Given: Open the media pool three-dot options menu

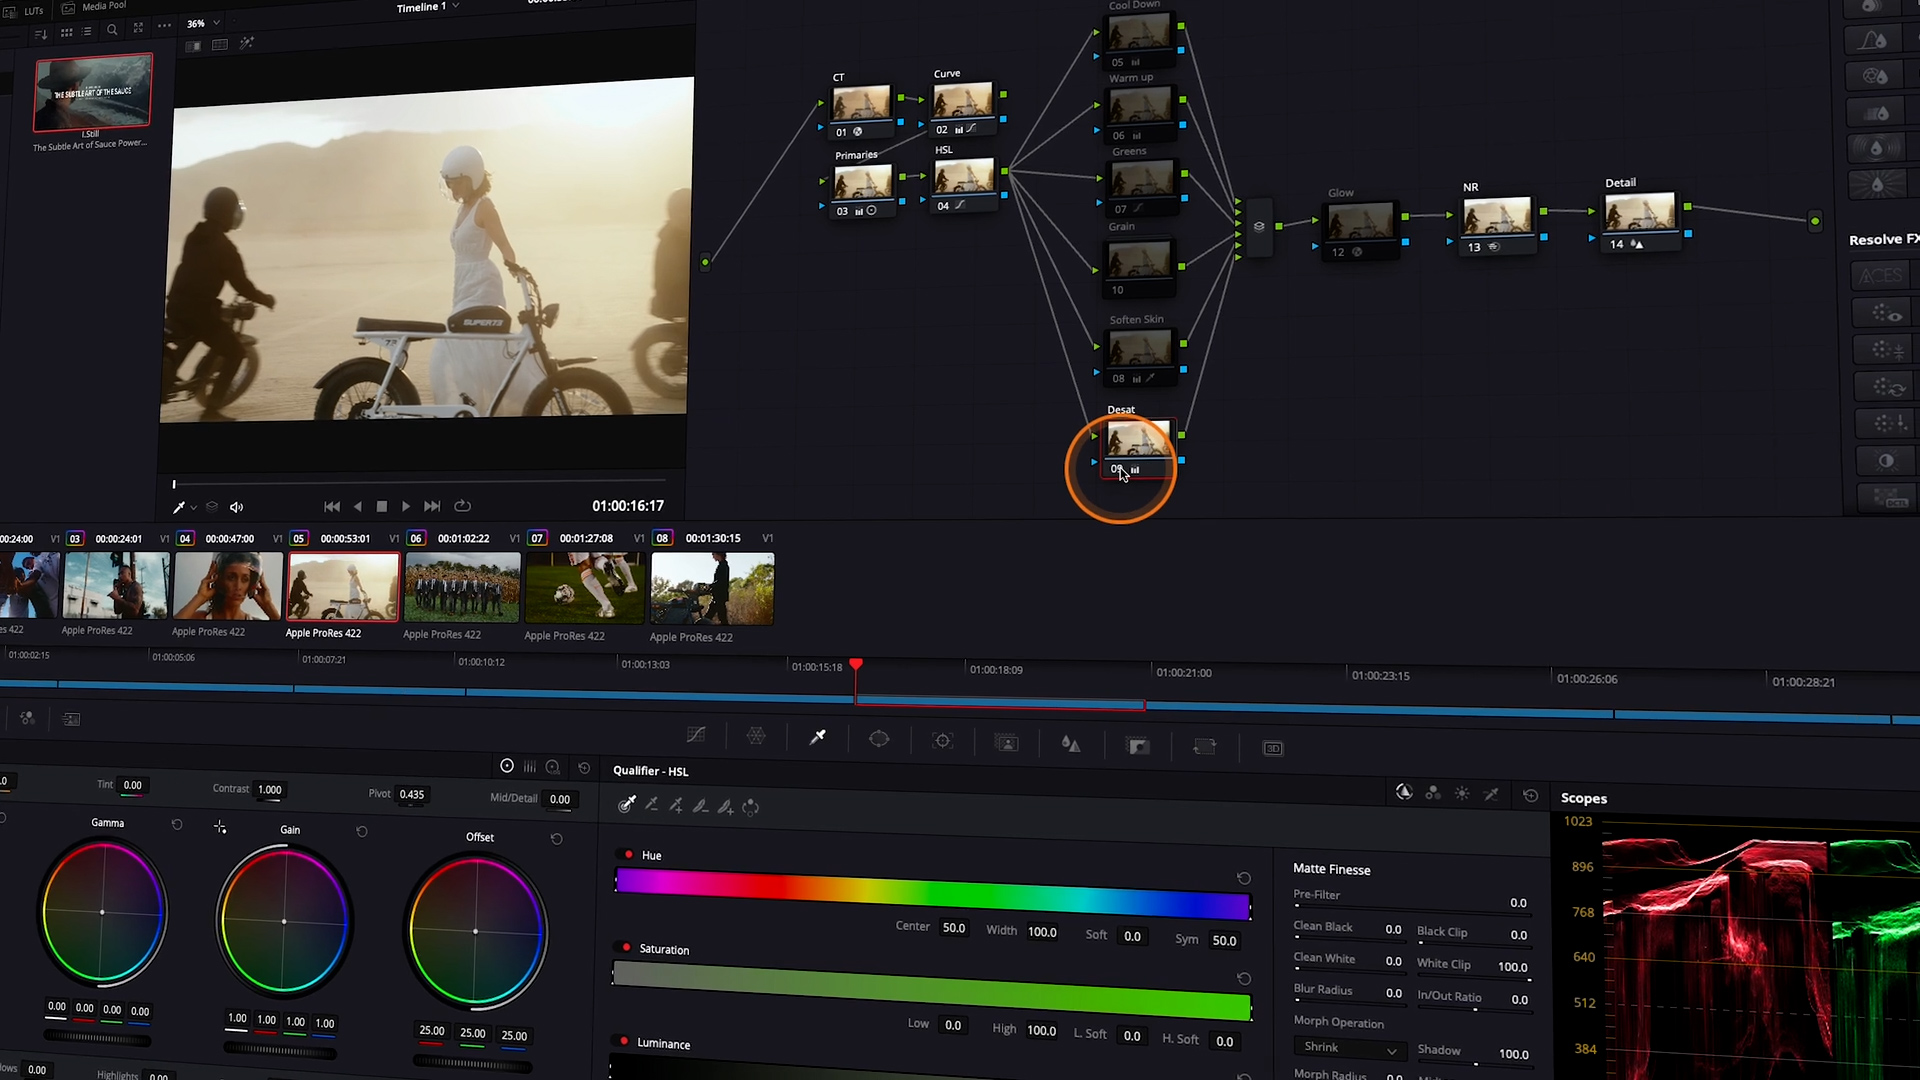Looking at the screenshot, I should pos(164,26).
